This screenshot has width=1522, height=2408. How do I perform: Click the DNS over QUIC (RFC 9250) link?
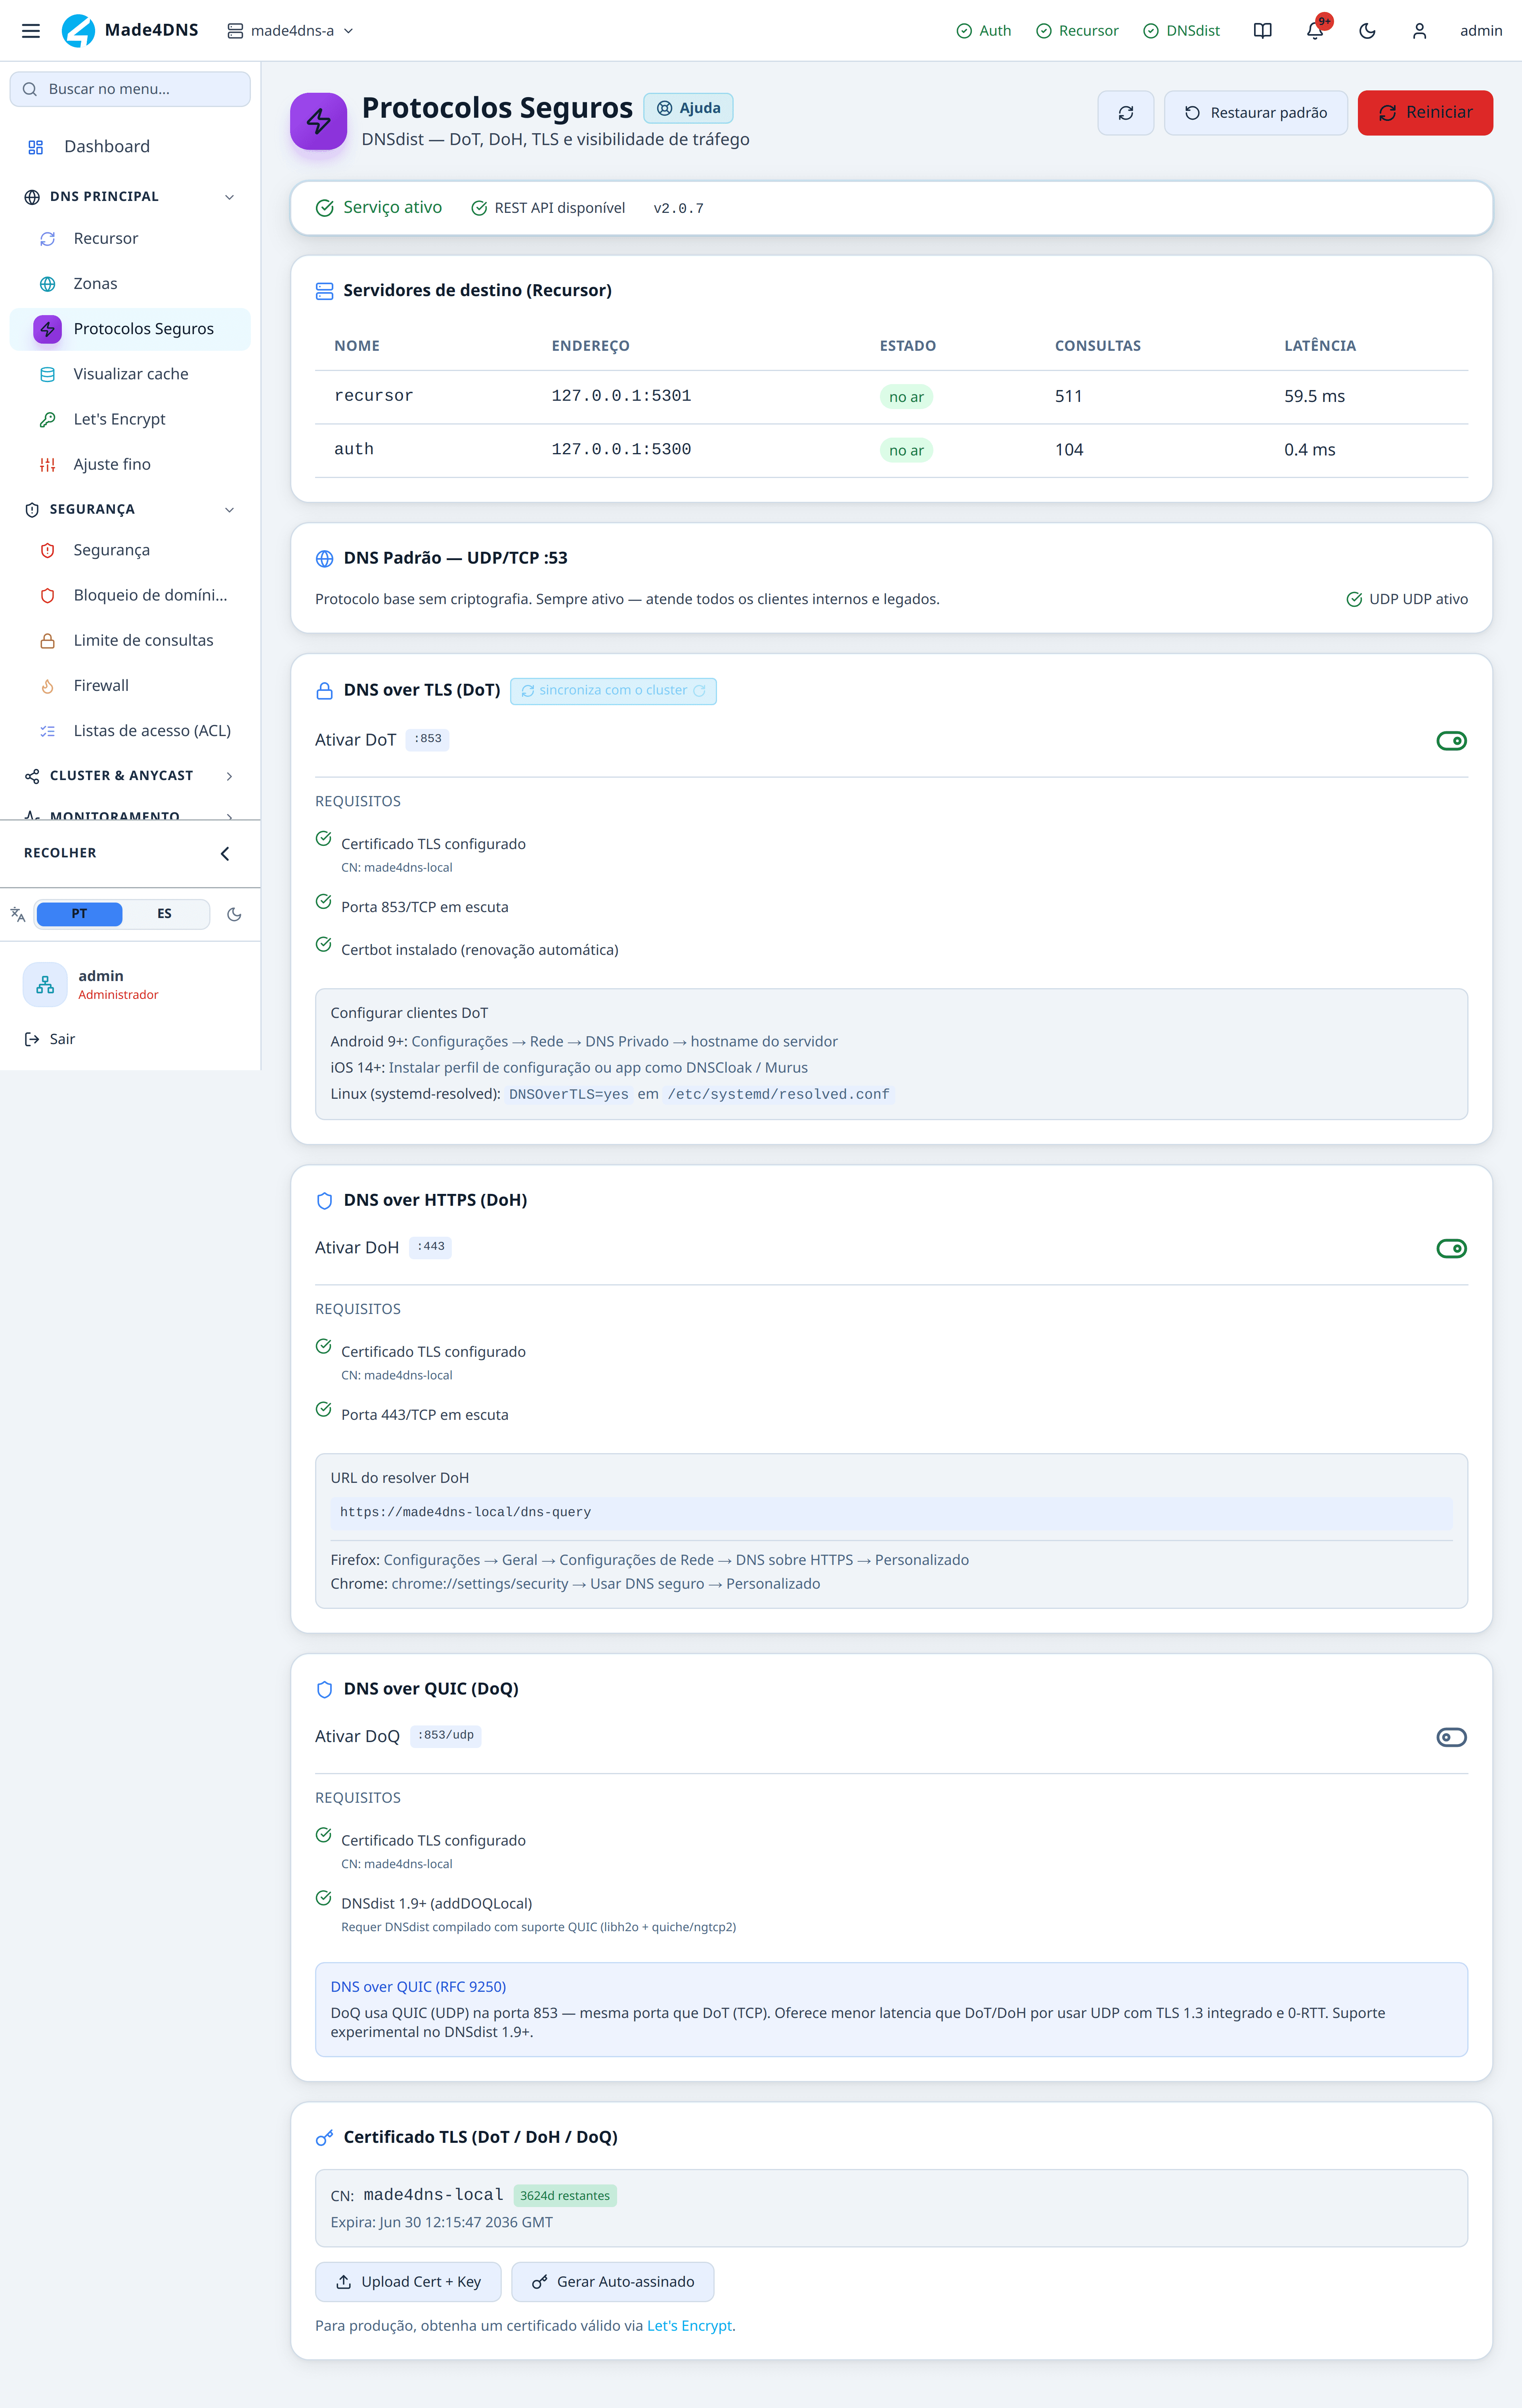[418, 1987]
